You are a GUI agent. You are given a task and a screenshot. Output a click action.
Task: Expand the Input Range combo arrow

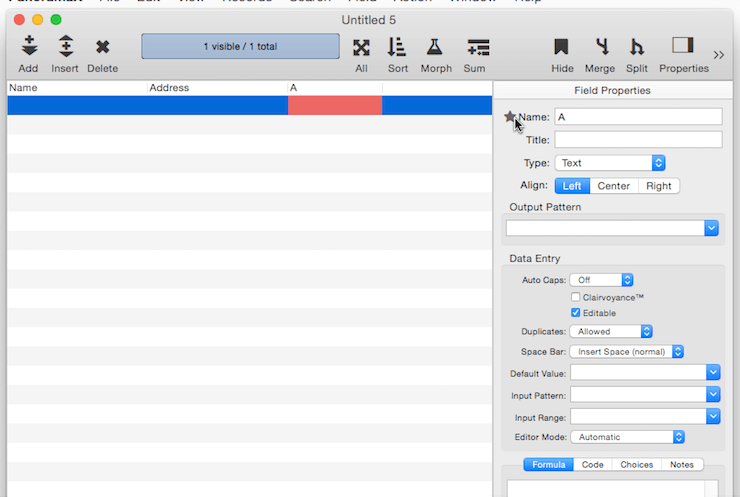(x=713, y=416)
